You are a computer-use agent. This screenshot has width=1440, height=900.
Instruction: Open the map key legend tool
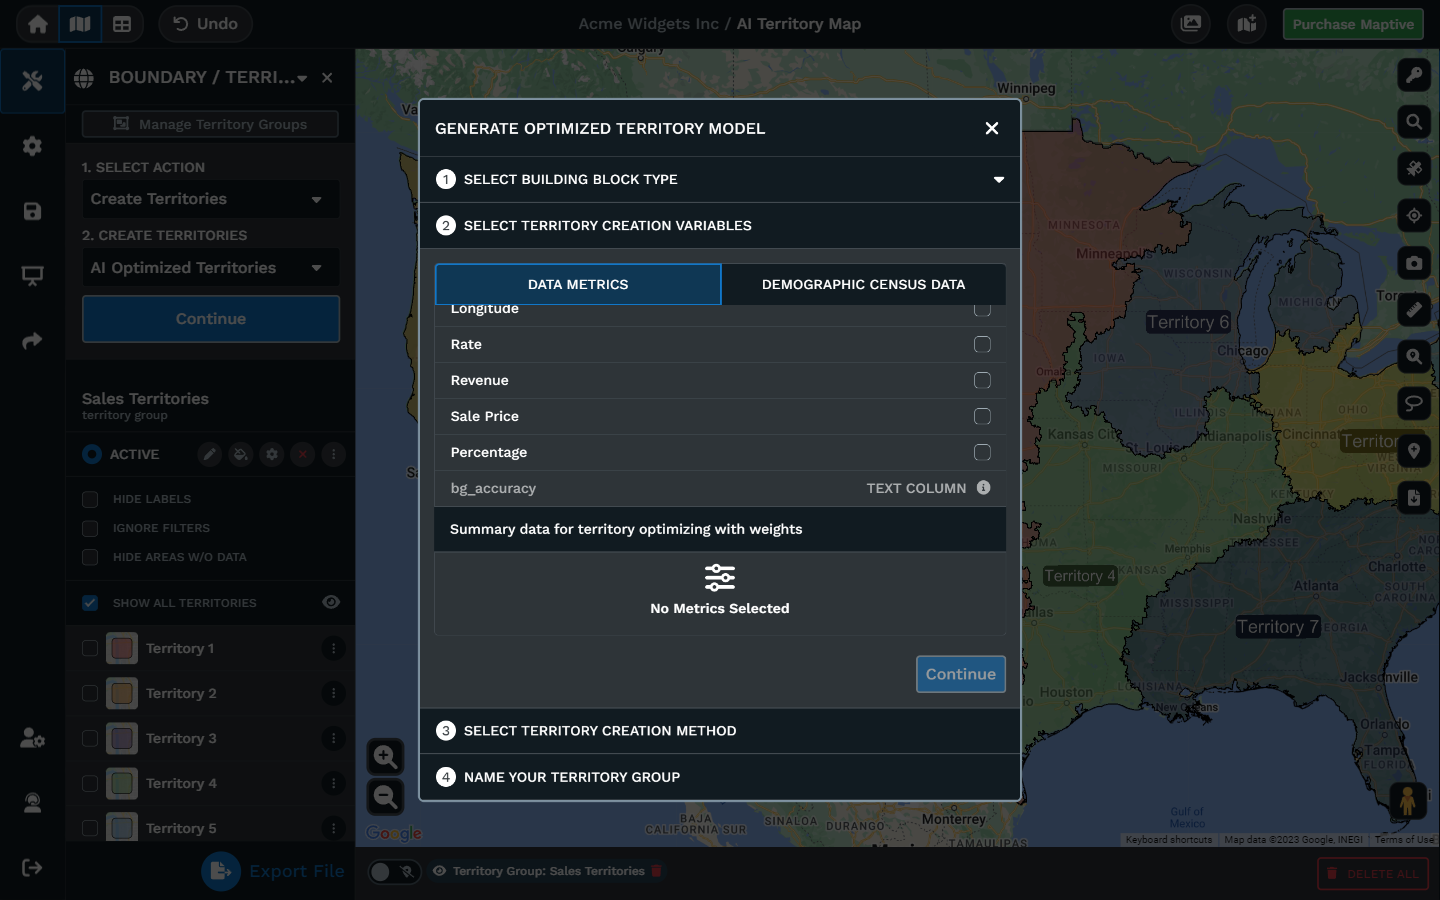click(1414, 75)
